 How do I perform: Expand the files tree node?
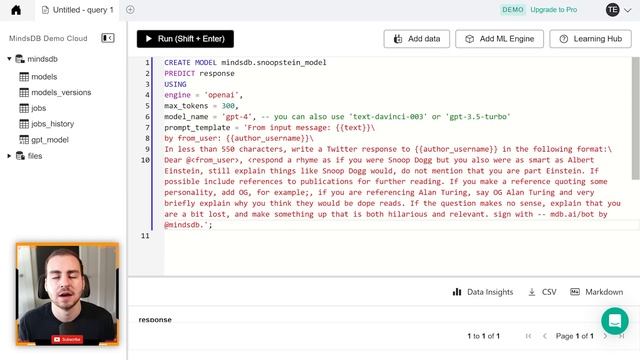tap(9, 156)
